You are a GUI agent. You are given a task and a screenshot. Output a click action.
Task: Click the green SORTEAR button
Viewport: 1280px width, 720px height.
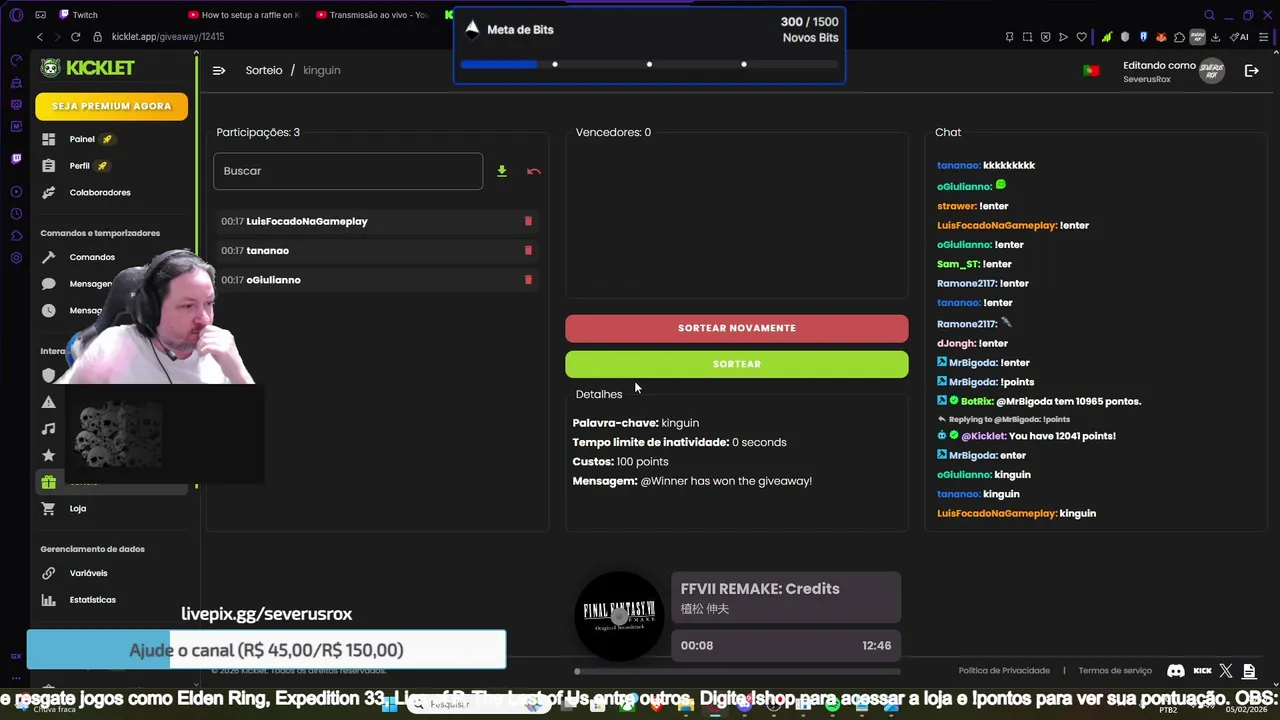pos(737,364)
